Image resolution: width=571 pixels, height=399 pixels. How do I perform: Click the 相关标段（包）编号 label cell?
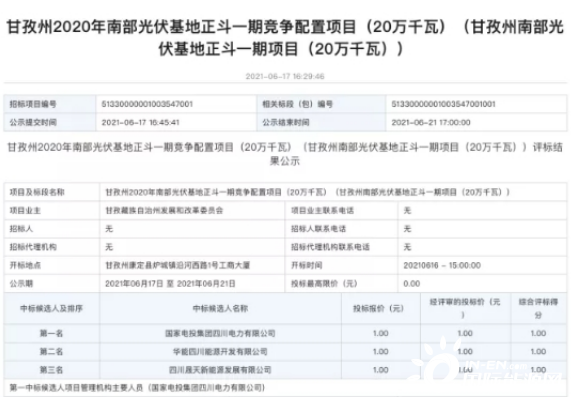[297, 104]
